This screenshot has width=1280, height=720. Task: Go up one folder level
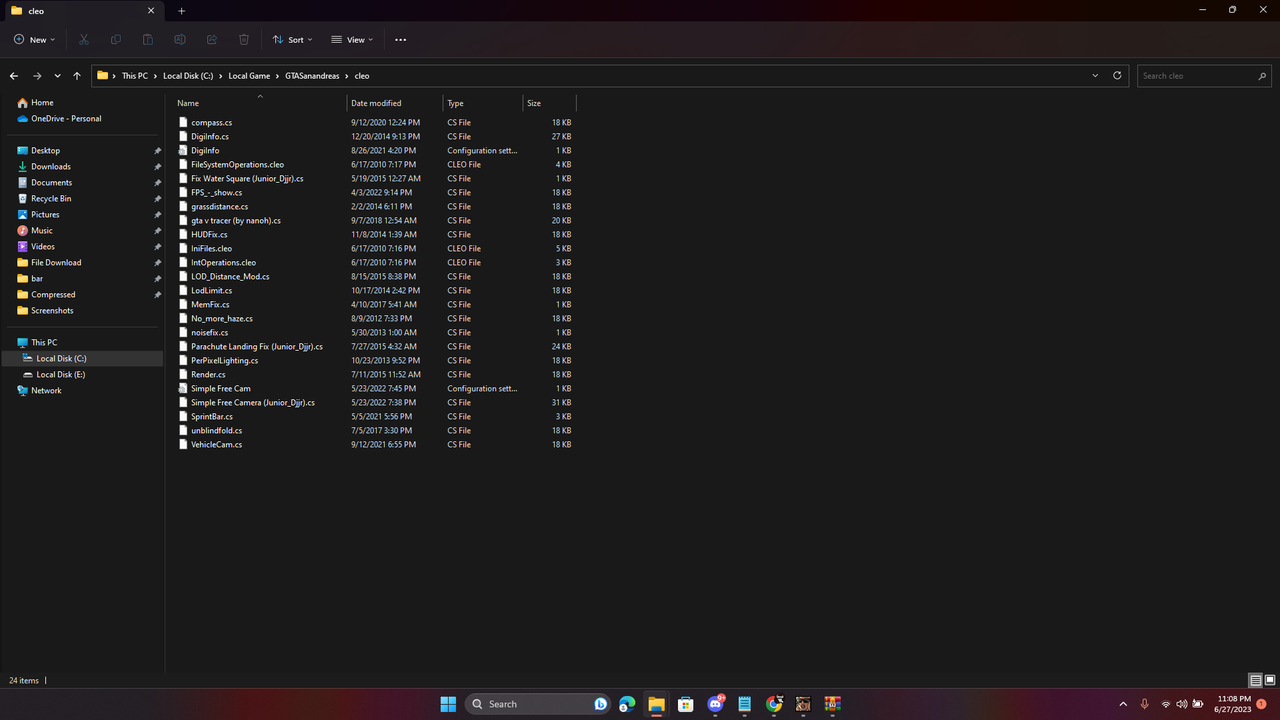click(x=77, y=76)
